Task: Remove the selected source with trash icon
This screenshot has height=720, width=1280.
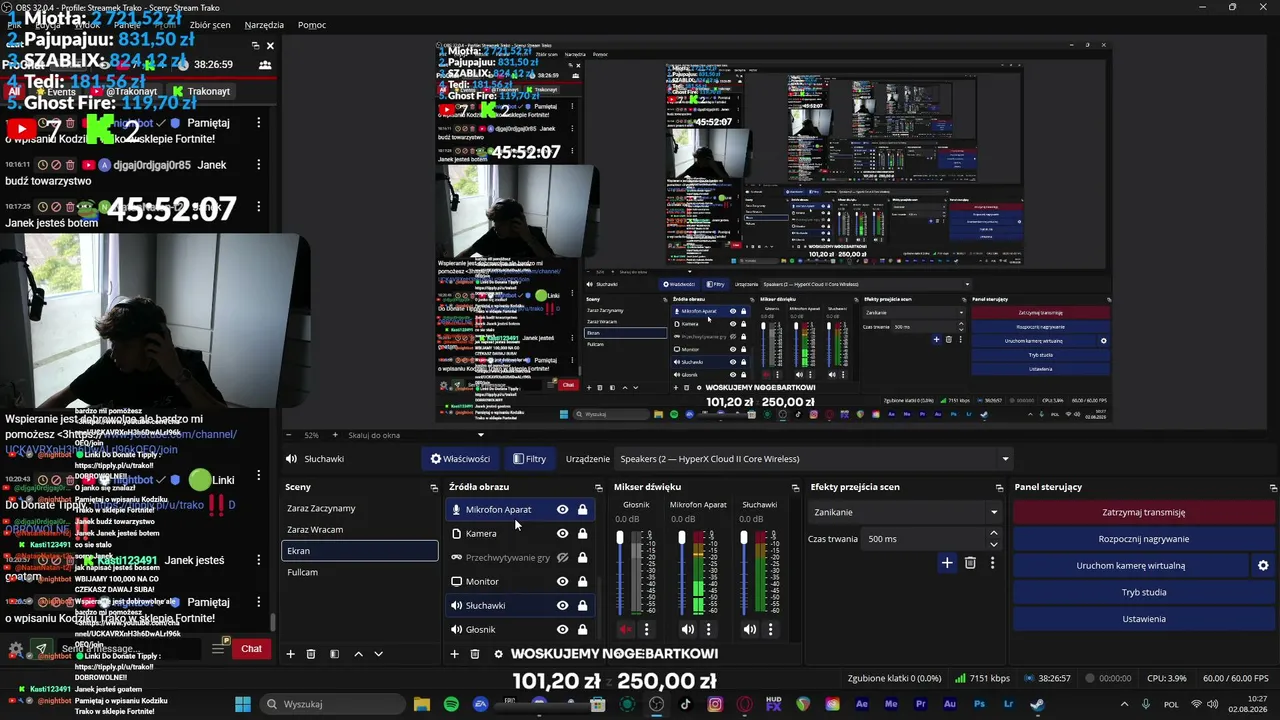Action: 475,654
